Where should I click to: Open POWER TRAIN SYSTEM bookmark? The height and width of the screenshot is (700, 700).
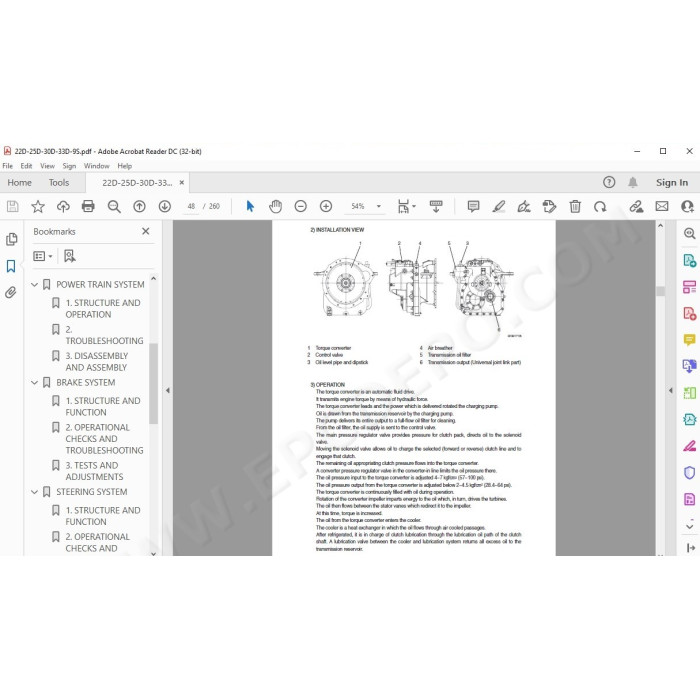(x=100, y=284)
